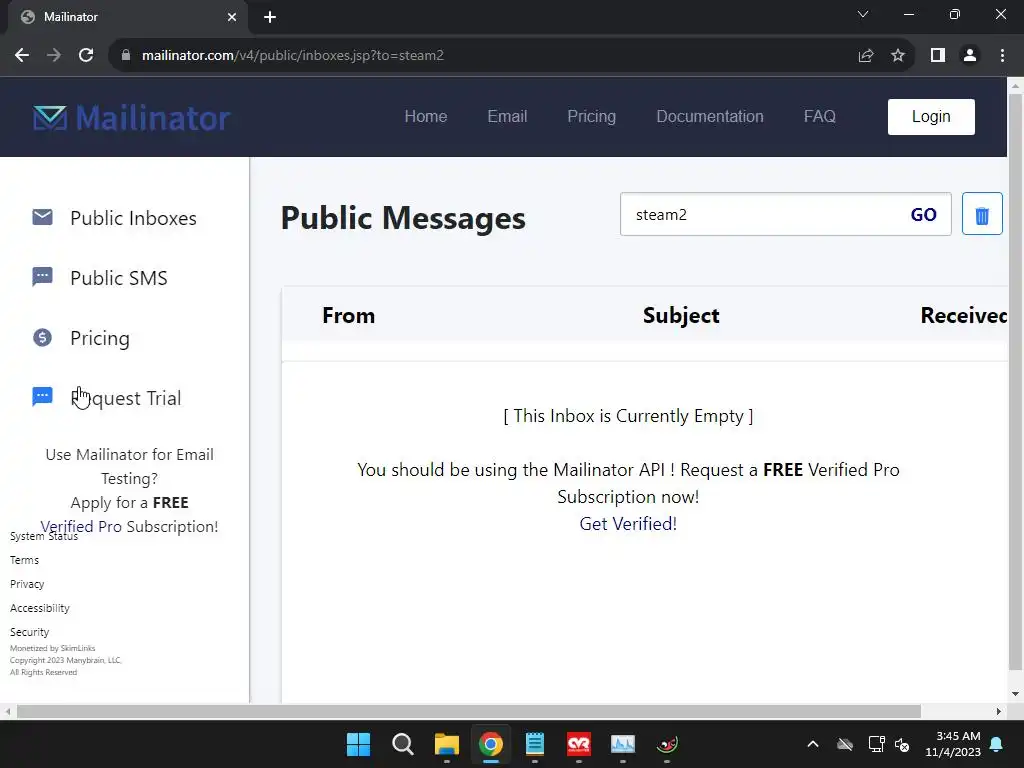Open the monitor chart app in taskbar
This screenshot has height=768, width=1024.
coord(622,744)
